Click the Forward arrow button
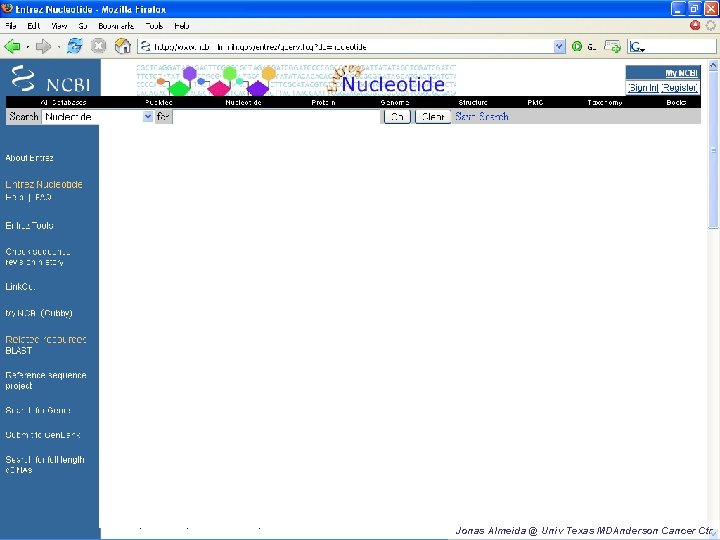The width and height of the screenshot is (720, 540). pyautogui.click(x=43, y=46)
